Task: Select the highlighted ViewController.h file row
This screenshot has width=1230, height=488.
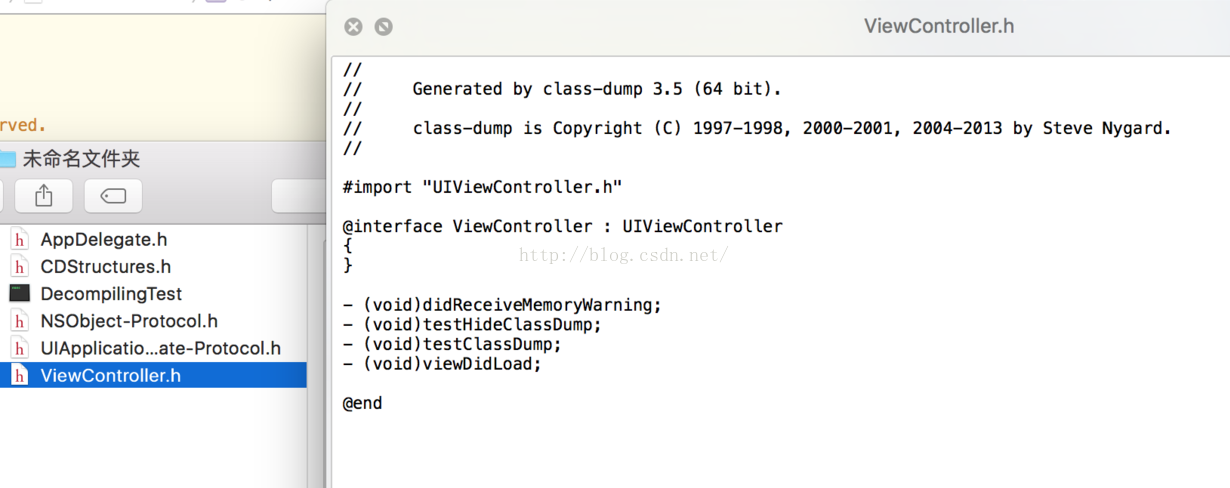Action: pyautogui.click(x=110, y=376)
